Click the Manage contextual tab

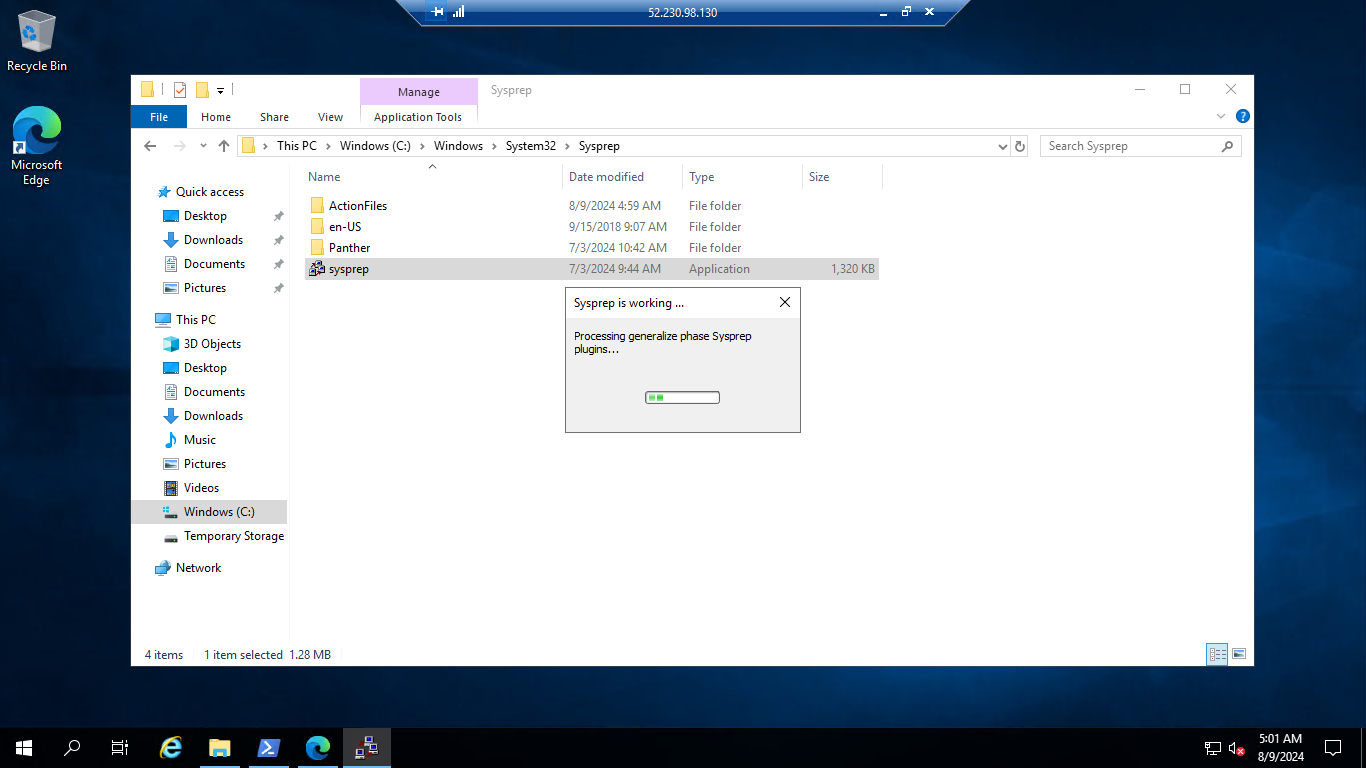tap(419, 92)
